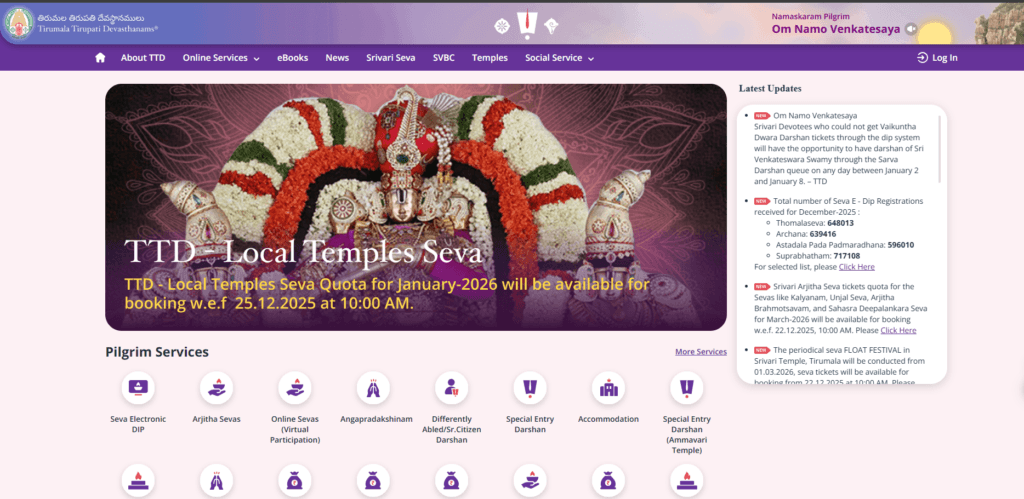
Task: Click the Home icon in navigation bar
Action: click(x=100, y=57)
